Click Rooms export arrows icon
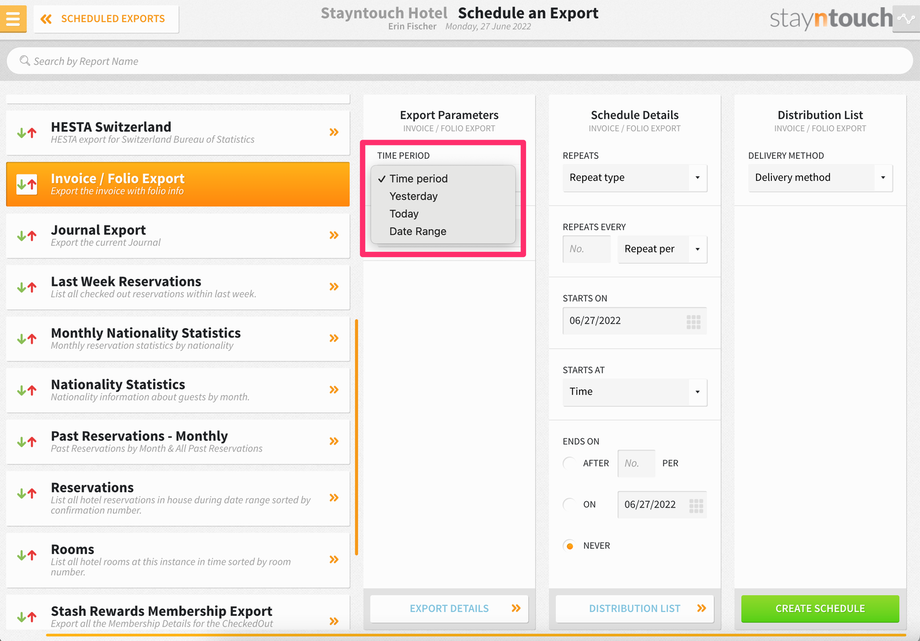This screenshot has height=641, width=920. point(27,555)
